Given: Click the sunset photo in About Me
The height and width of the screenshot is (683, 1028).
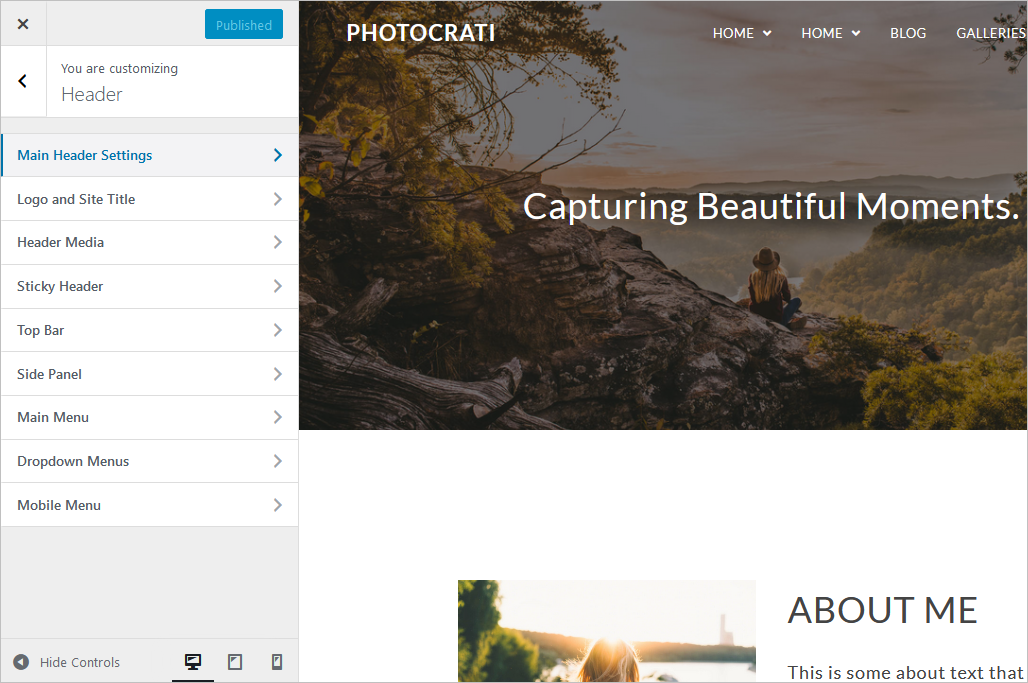Looking at the screenshot, I should click(x=606, y=631).
